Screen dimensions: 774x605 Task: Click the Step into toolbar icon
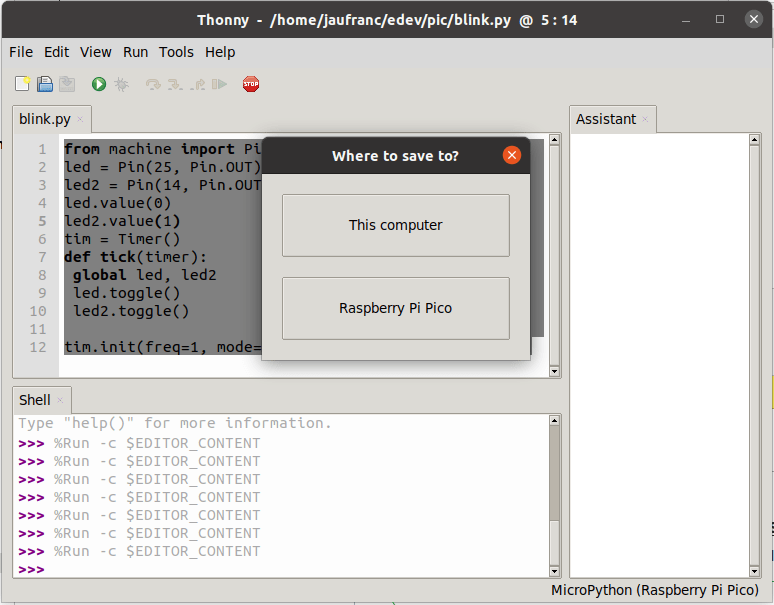tap(175, 85)
